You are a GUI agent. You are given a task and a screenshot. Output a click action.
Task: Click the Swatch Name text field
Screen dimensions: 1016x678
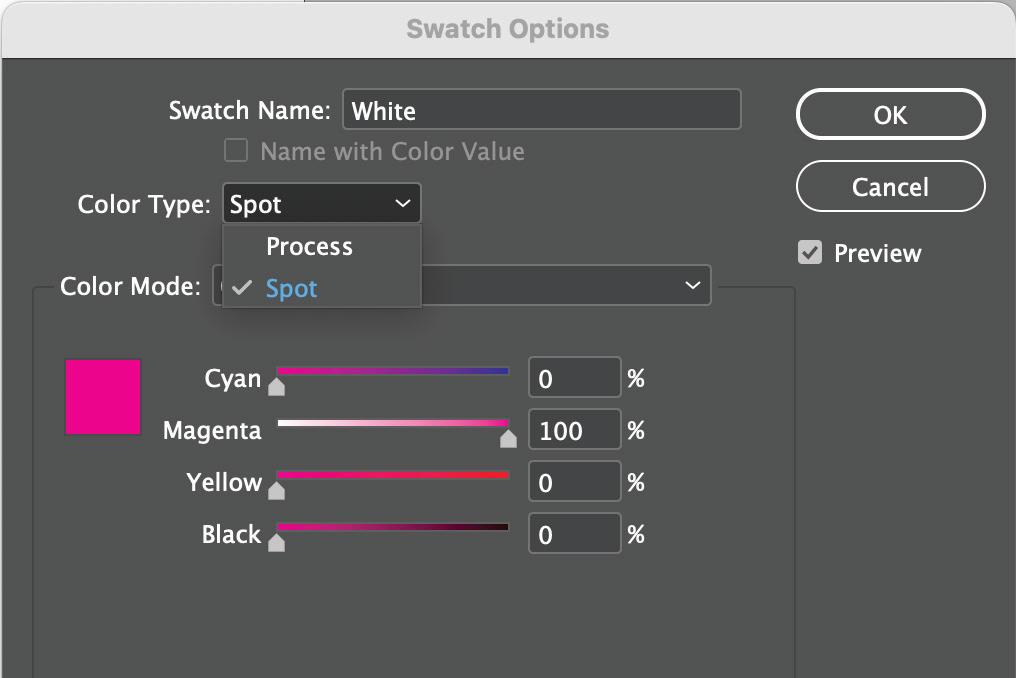click(x=541, y=110)
